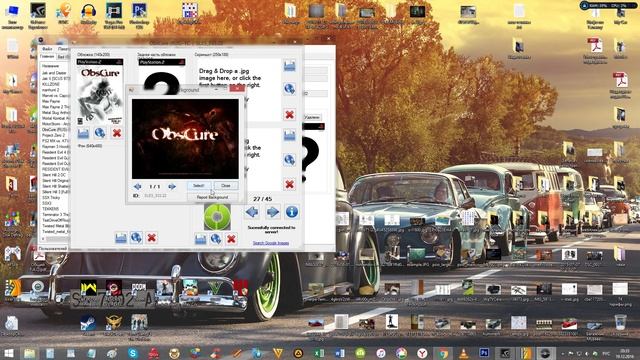Open the Search Google Images link
This screenshot has height=360, width=640.
pos(271,243)
